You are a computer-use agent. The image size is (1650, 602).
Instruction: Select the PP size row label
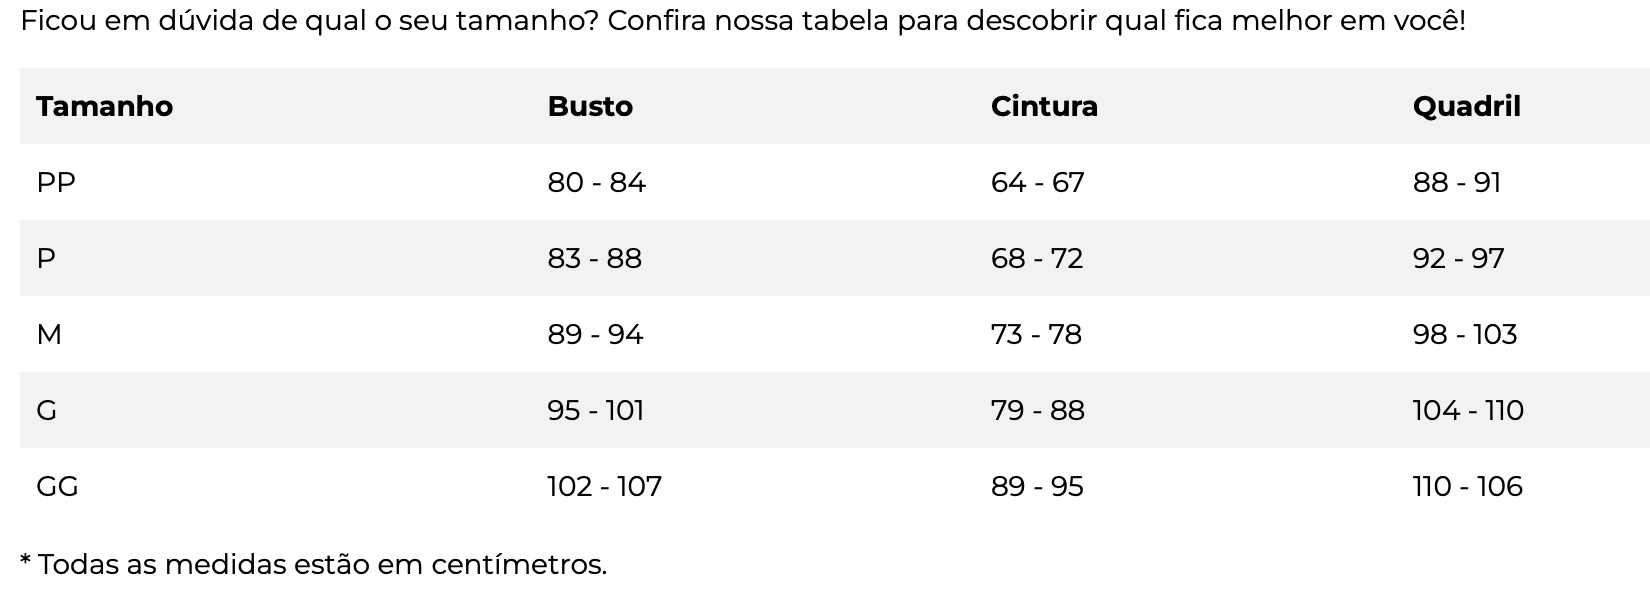pos(56,182)
